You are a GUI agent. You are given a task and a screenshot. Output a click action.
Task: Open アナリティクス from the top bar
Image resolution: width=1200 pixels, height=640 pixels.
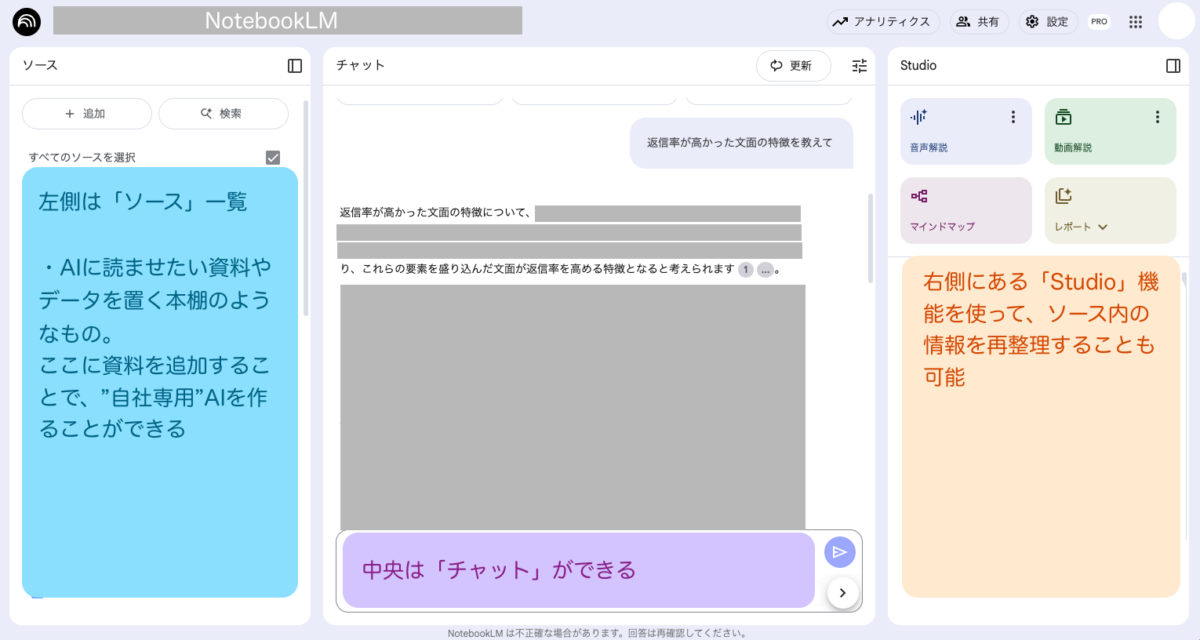point(881,21)
